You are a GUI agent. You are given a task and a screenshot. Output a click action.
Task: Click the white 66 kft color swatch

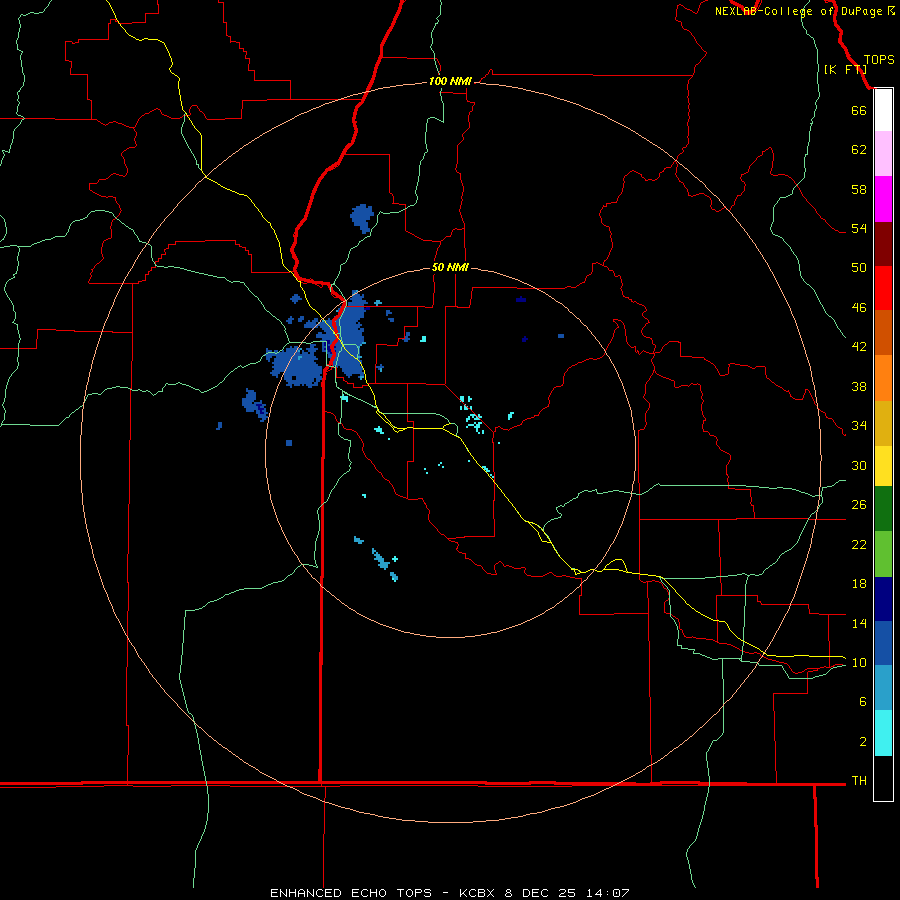click(883, 110)
